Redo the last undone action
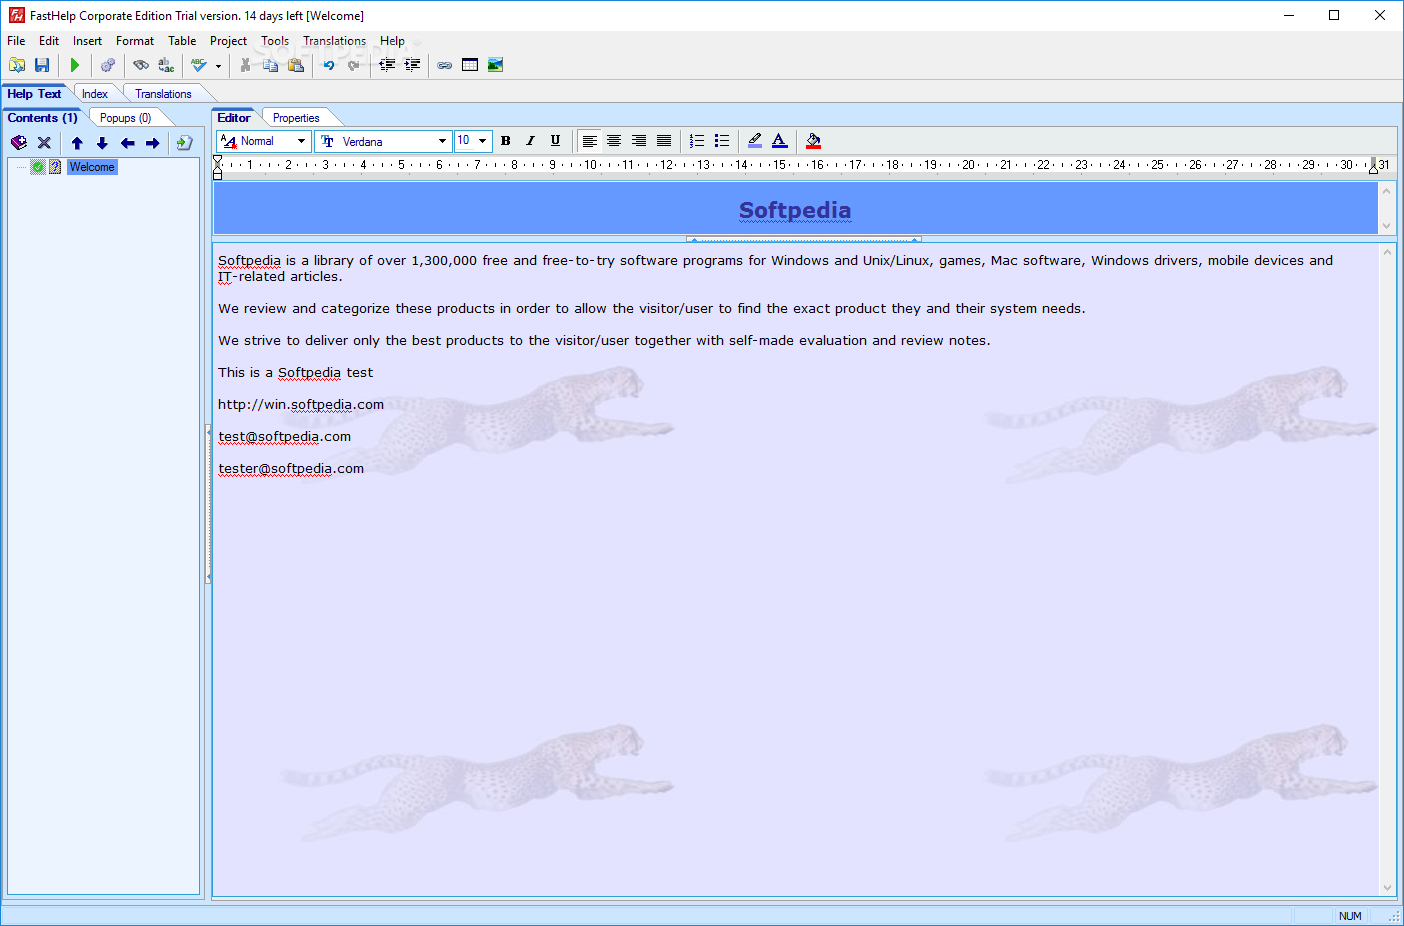Image resolution: width=1404 pixels, height=926 pixels. [x=353, y=65]
